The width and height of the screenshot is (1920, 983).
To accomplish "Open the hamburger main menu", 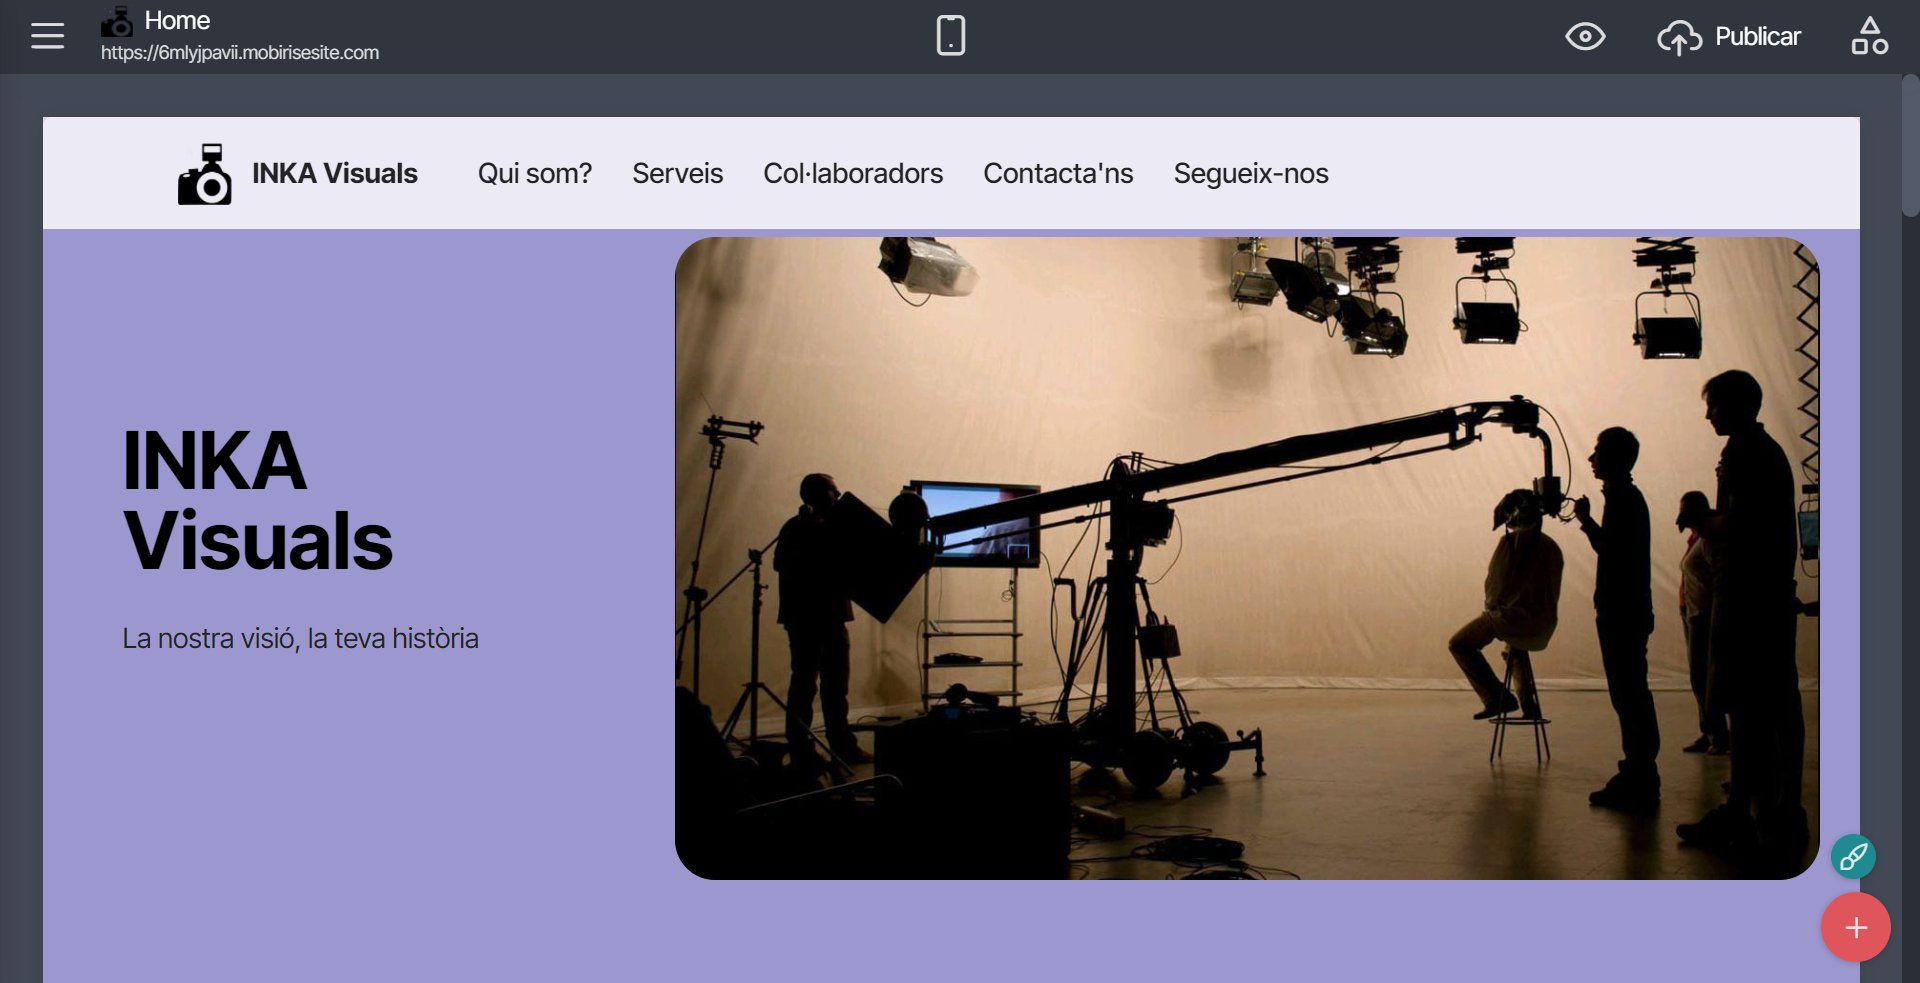I will pos(47,36).
